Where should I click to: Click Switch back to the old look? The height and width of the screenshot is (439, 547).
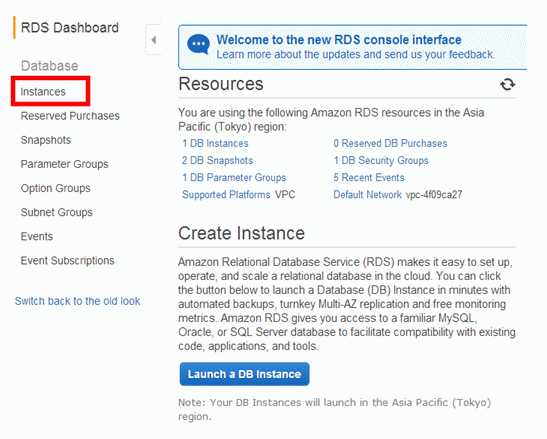[x=77, y=301]
